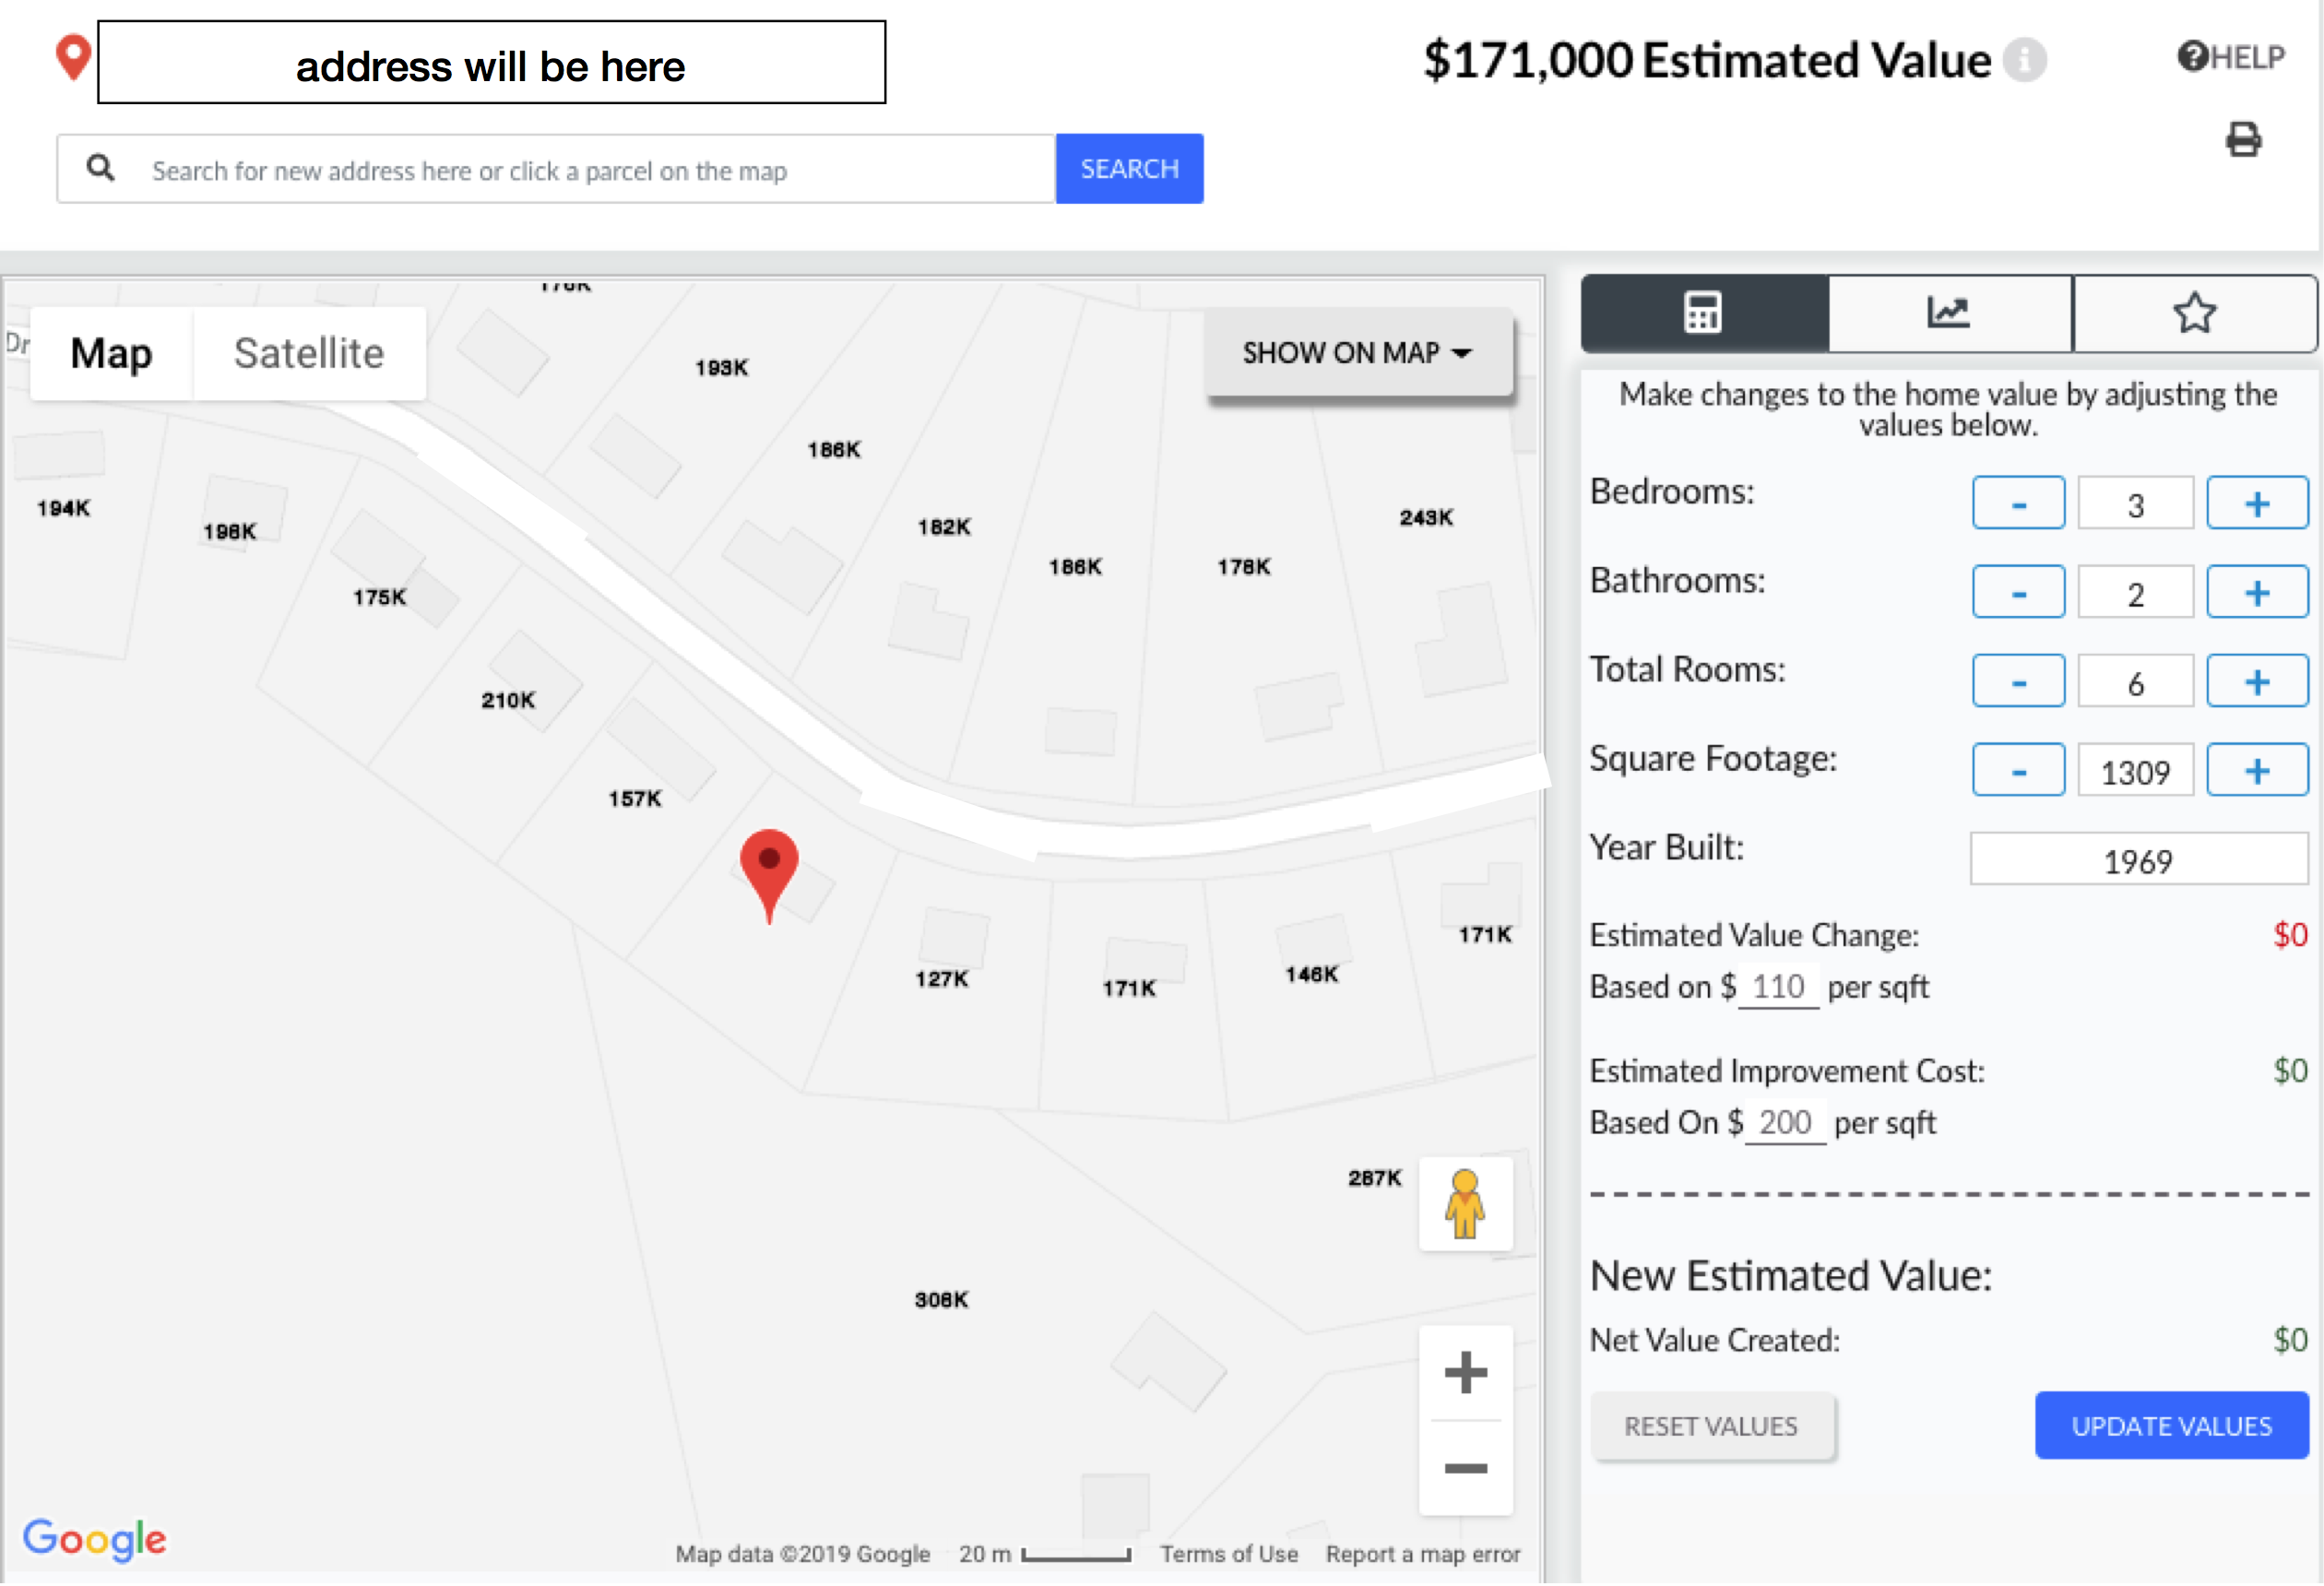Select the 157K parcel label

[x=635, y=799]
